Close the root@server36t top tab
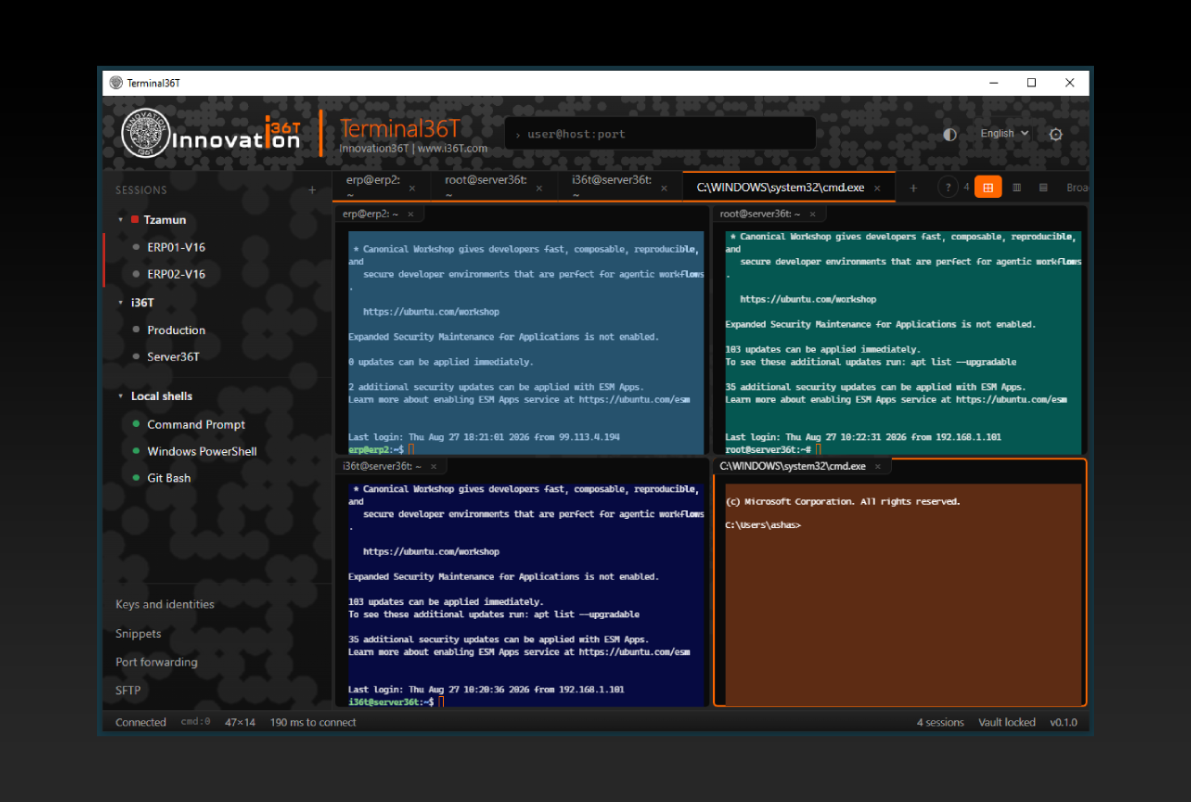The image size is (1191, 802). click(539, 188)
